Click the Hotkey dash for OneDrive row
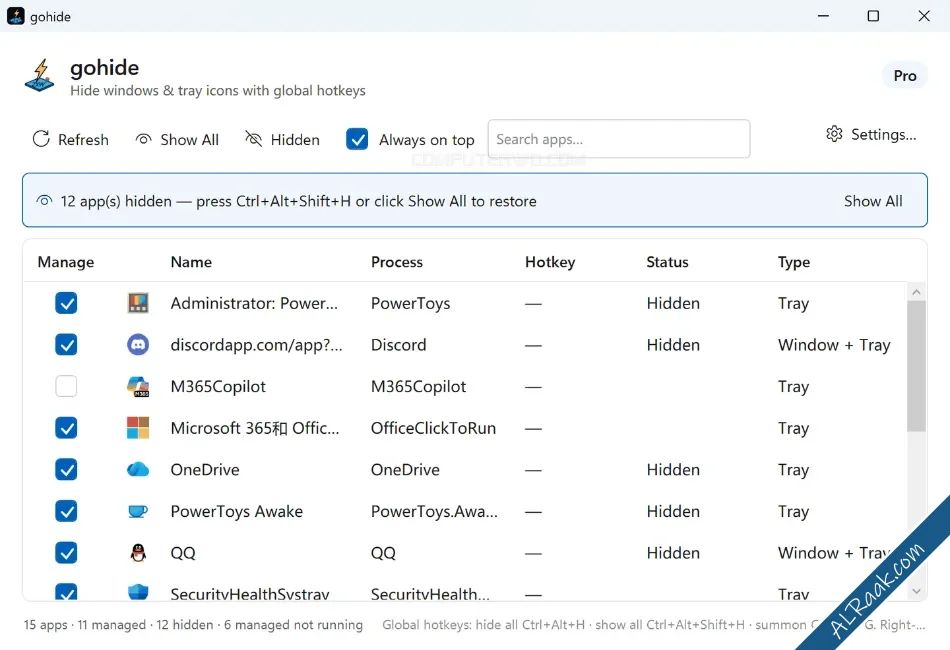950x650 pixels. pos(533,470)
